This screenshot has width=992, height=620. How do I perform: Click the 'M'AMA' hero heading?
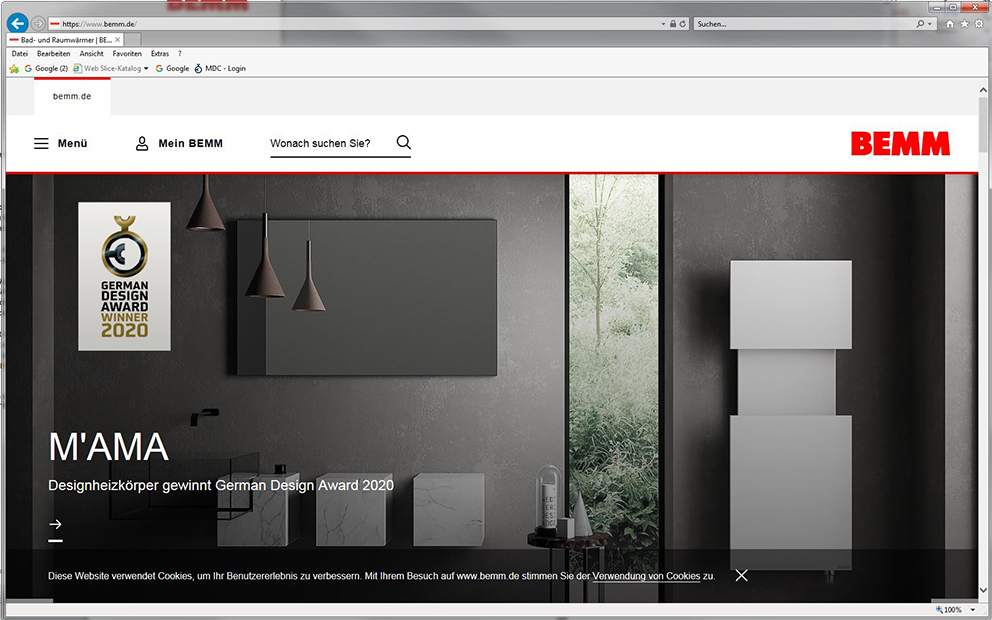point(108,447)
